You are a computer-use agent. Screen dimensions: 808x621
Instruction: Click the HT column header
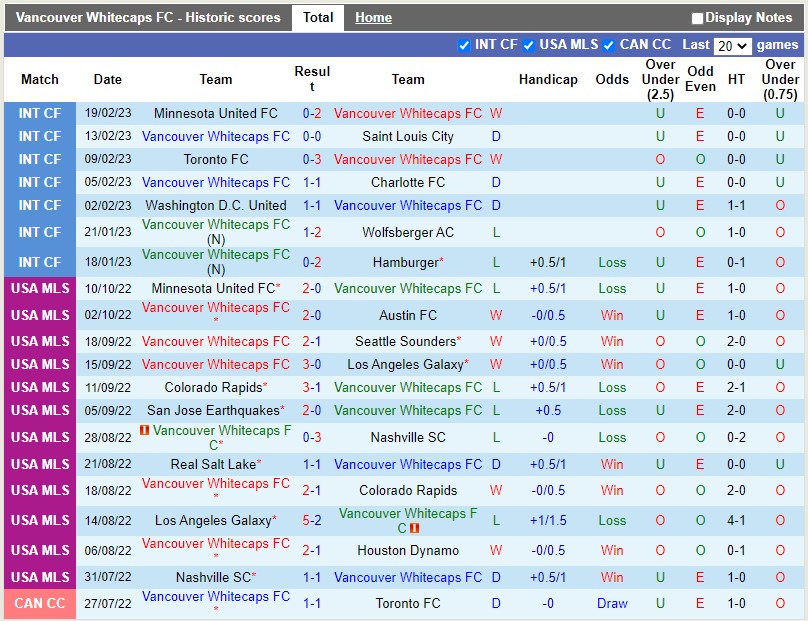pyautogui.click(x=736, y=79)
